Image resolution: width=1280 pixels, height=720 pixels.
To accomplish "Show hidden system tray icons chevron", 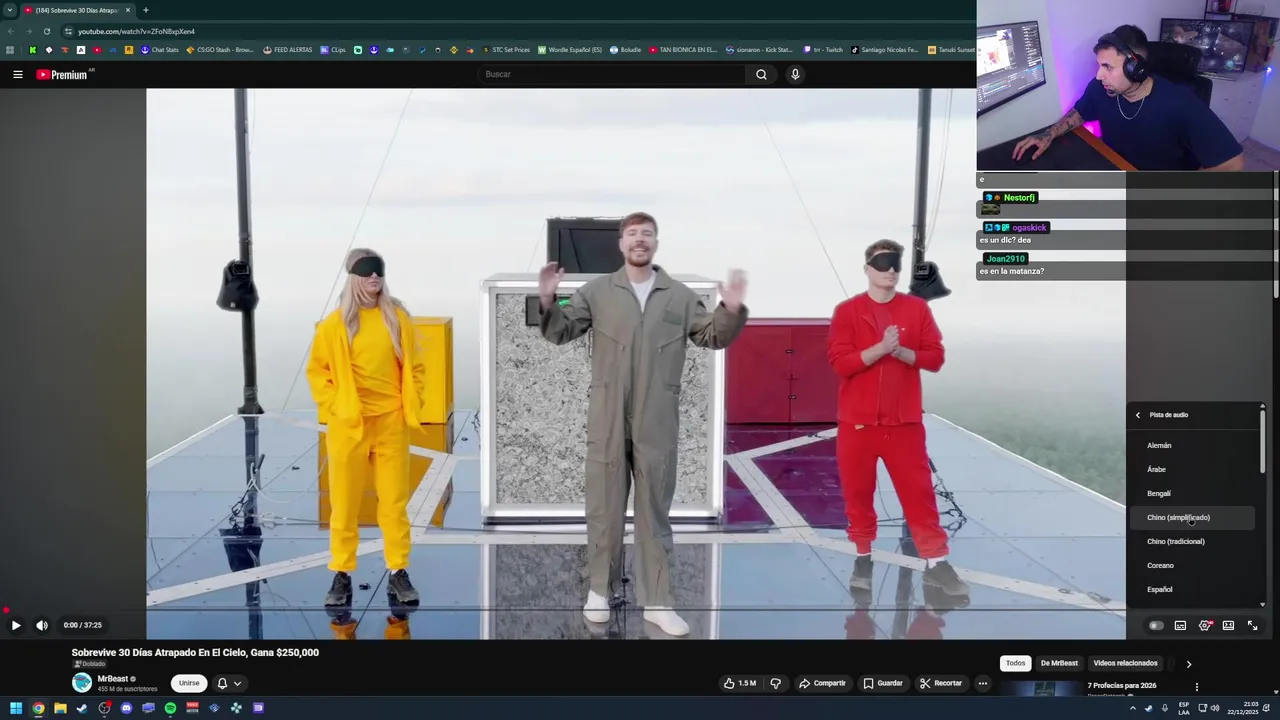I will coord(1133,708).
